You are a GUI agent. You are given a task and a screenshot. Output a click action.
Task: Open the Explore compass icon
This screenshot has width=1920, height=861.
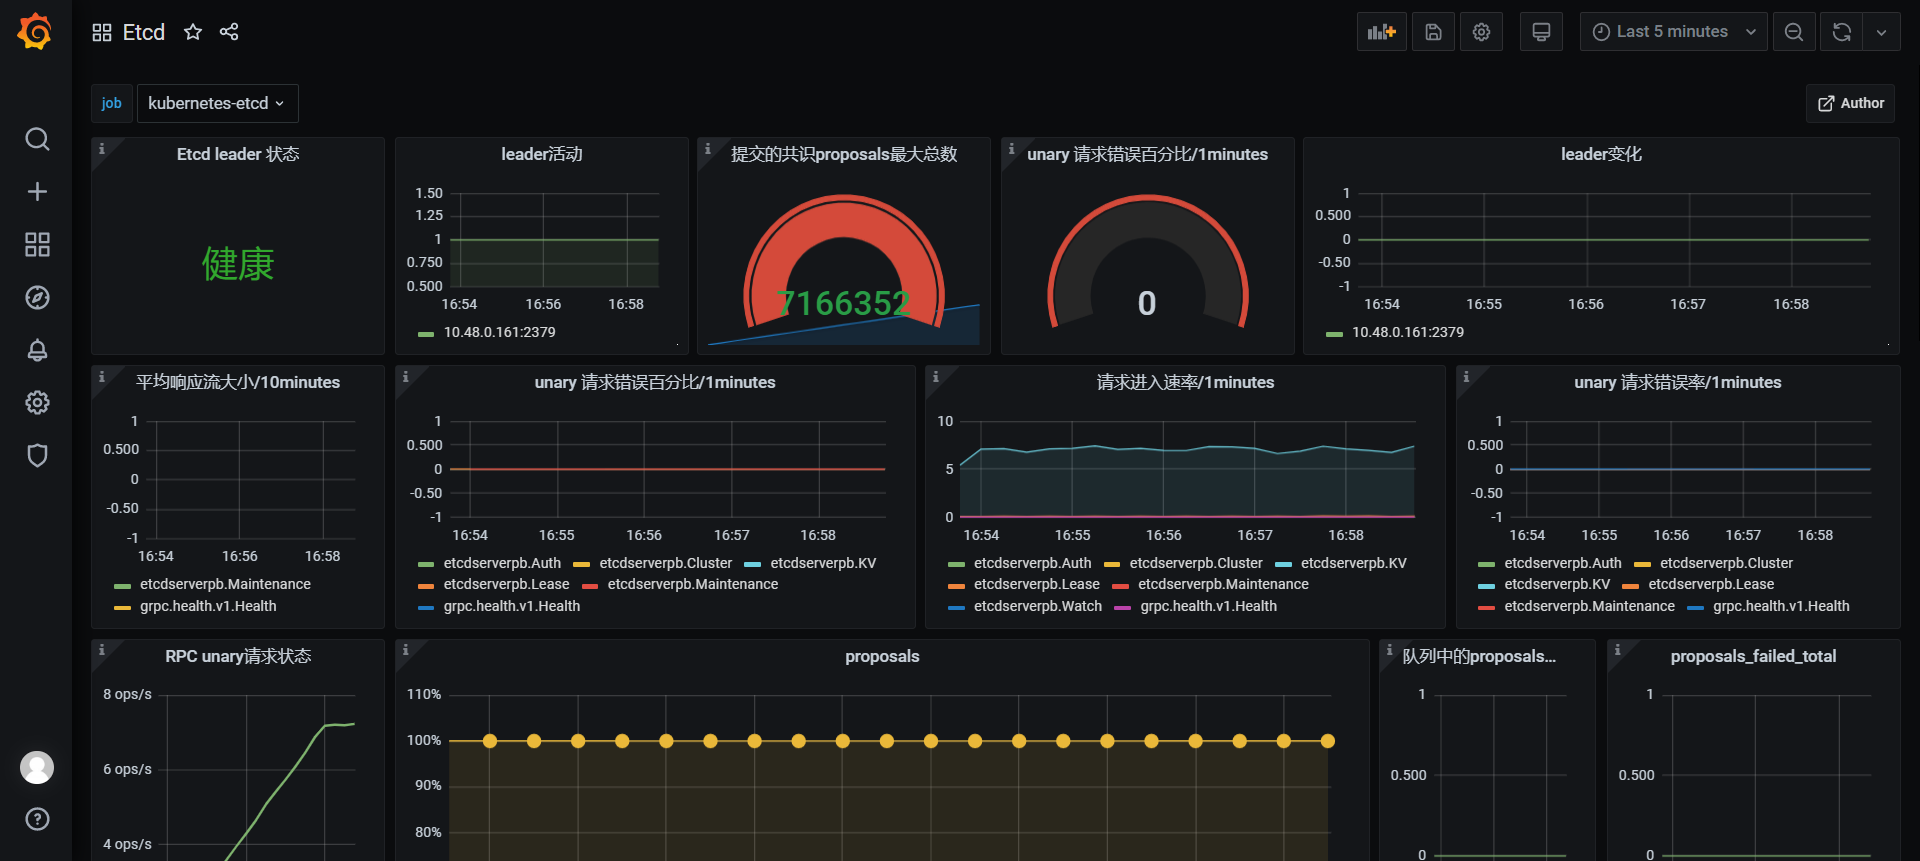[37, 298]
